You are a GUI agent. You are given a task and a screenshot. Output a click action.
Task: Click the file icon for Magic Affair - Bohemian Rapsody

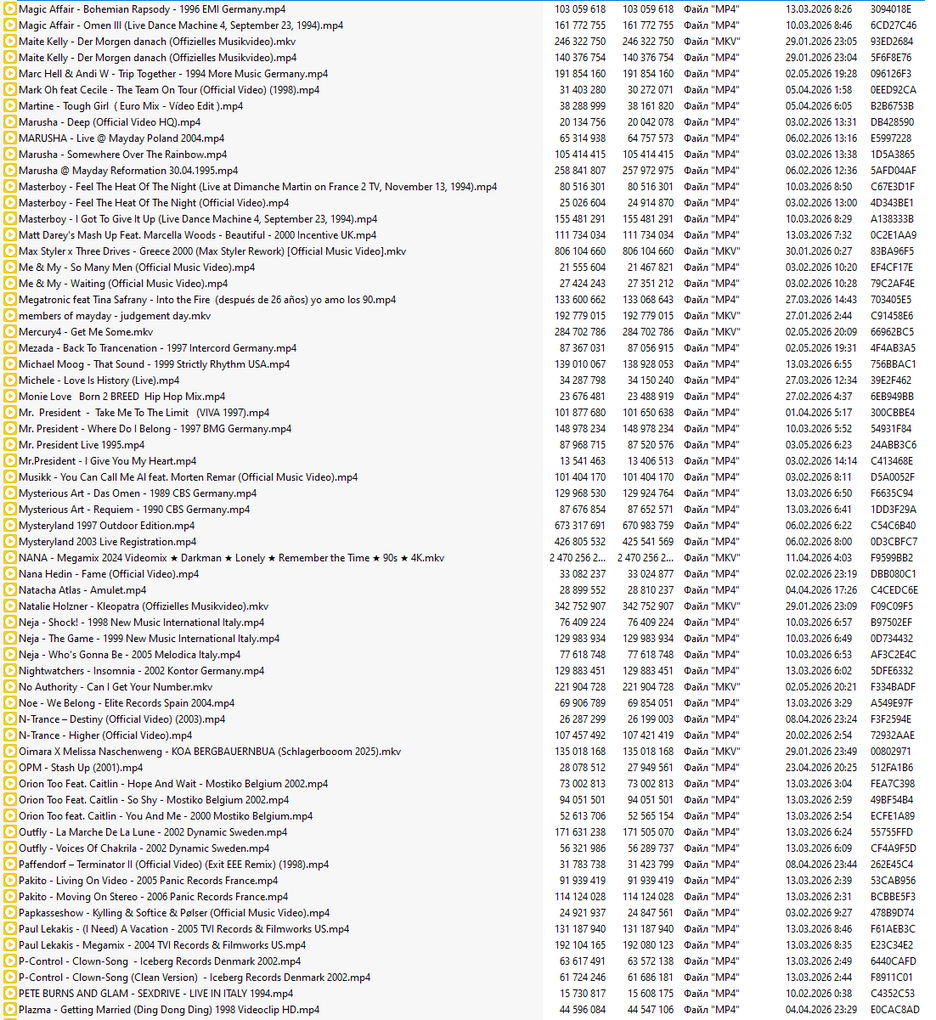(x=10, y=9)
